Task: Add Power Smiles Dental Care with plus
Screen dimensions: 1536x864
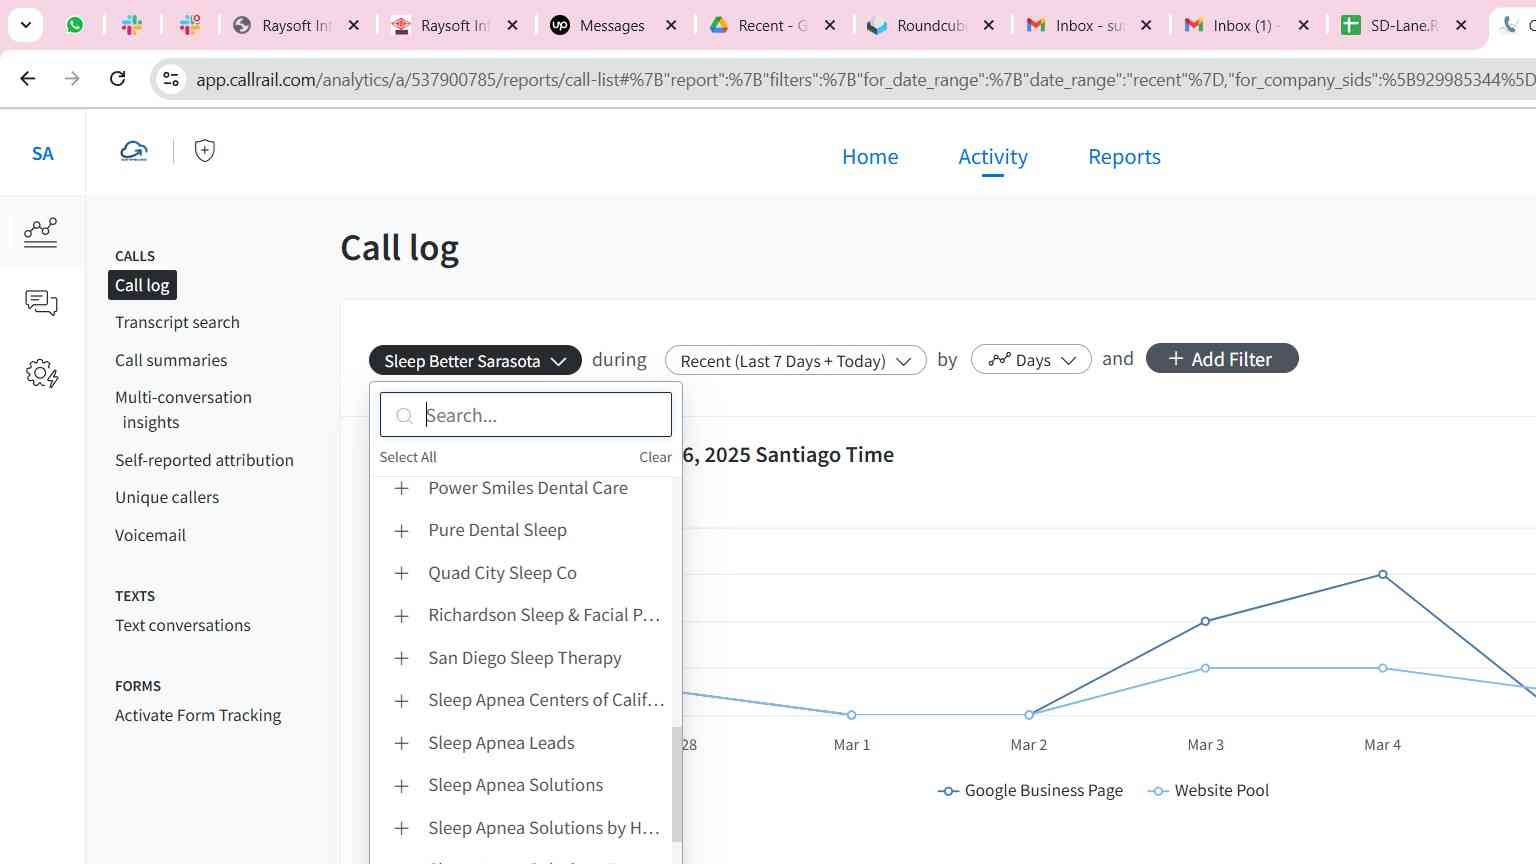Action: [401, 488]
